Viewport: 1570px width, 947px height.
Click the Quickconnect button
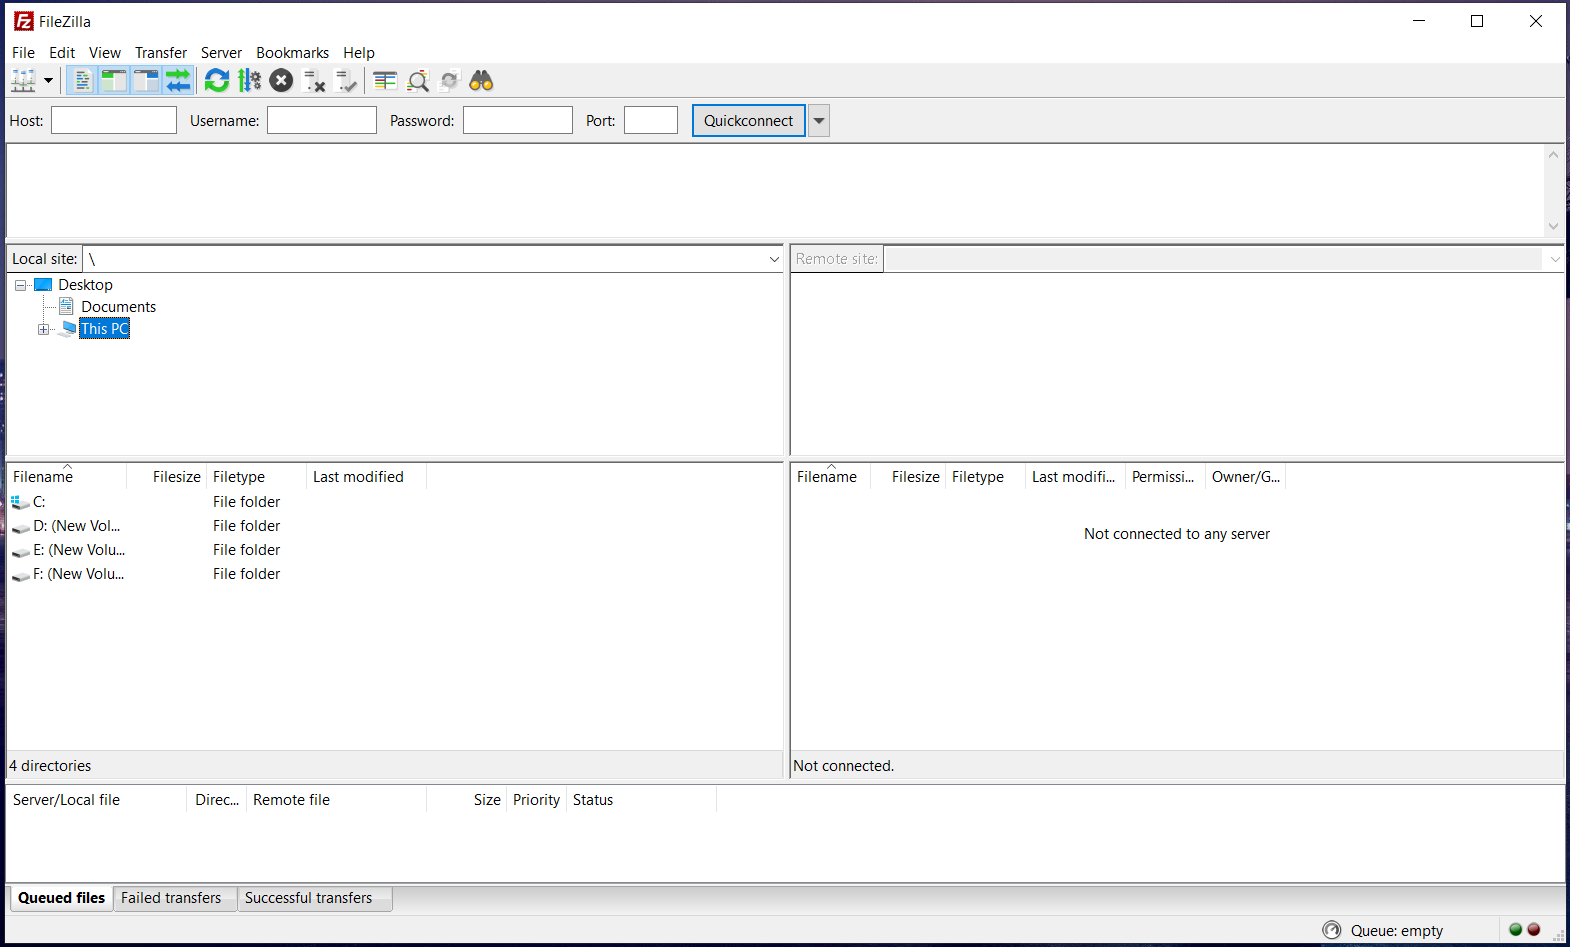[748, 121]
